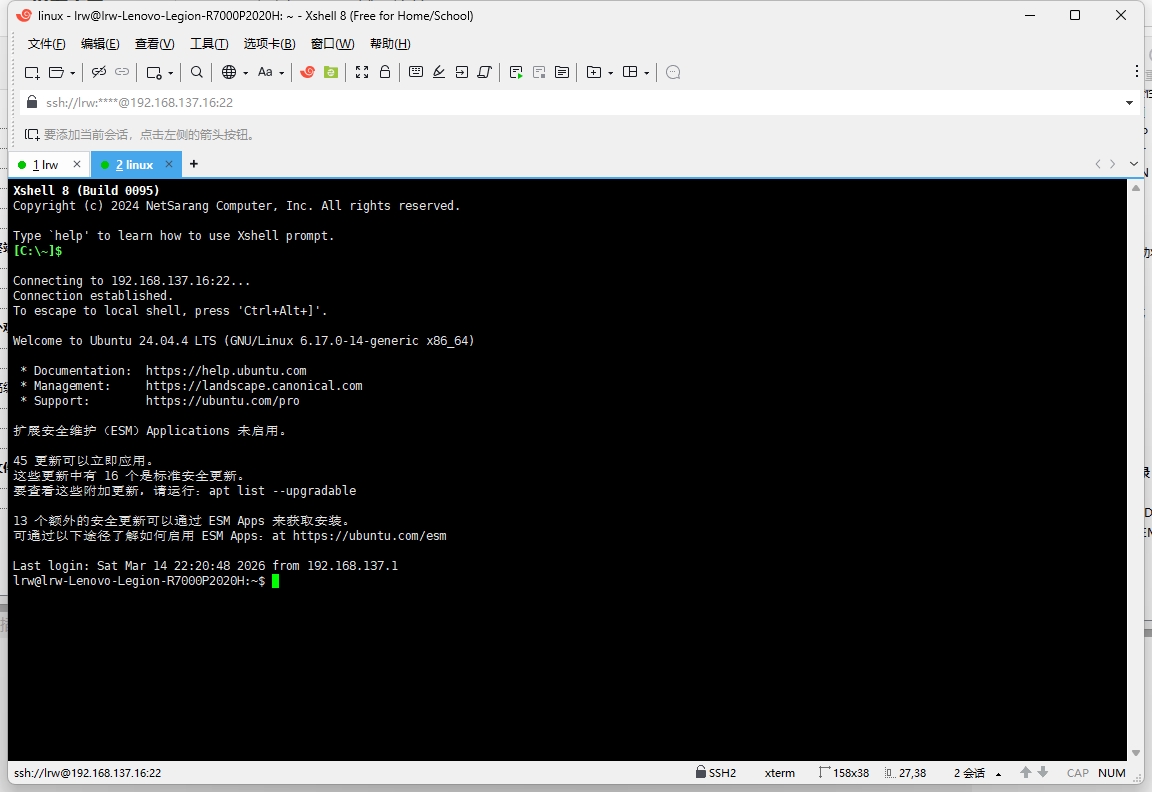Click the CAP indicator in status bar
Viewport: 1152px width, 792px height.
(x=1078, y=773)
